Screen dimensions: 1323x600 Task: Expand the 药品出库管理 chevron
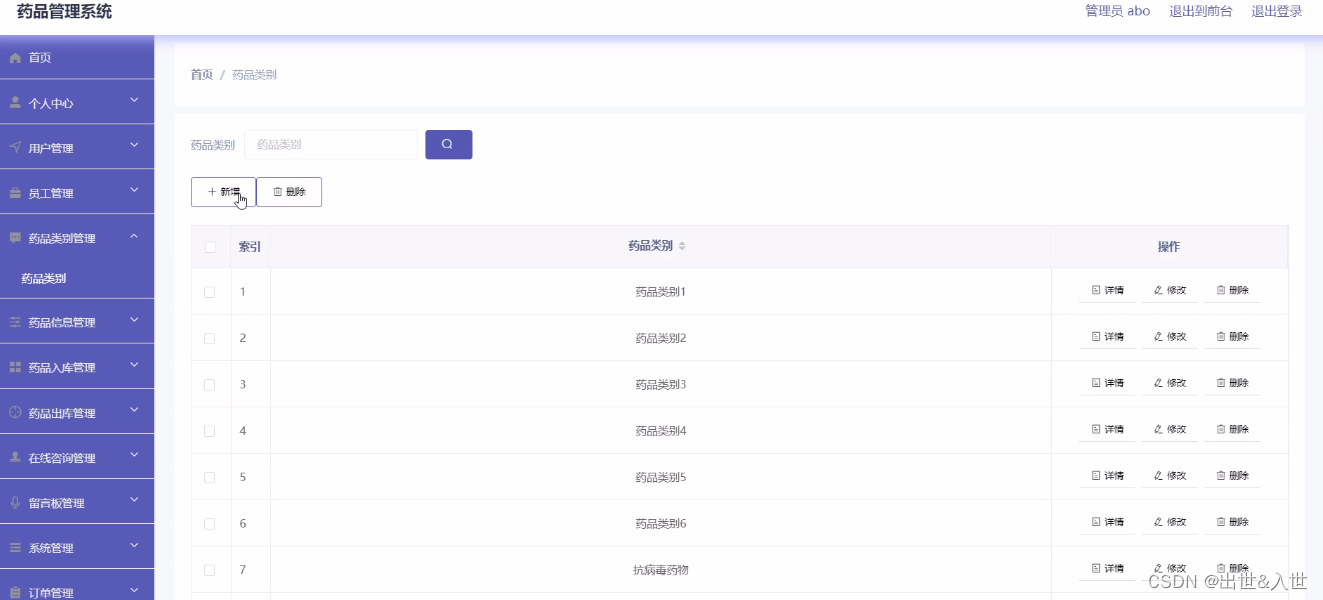[134, 410]
